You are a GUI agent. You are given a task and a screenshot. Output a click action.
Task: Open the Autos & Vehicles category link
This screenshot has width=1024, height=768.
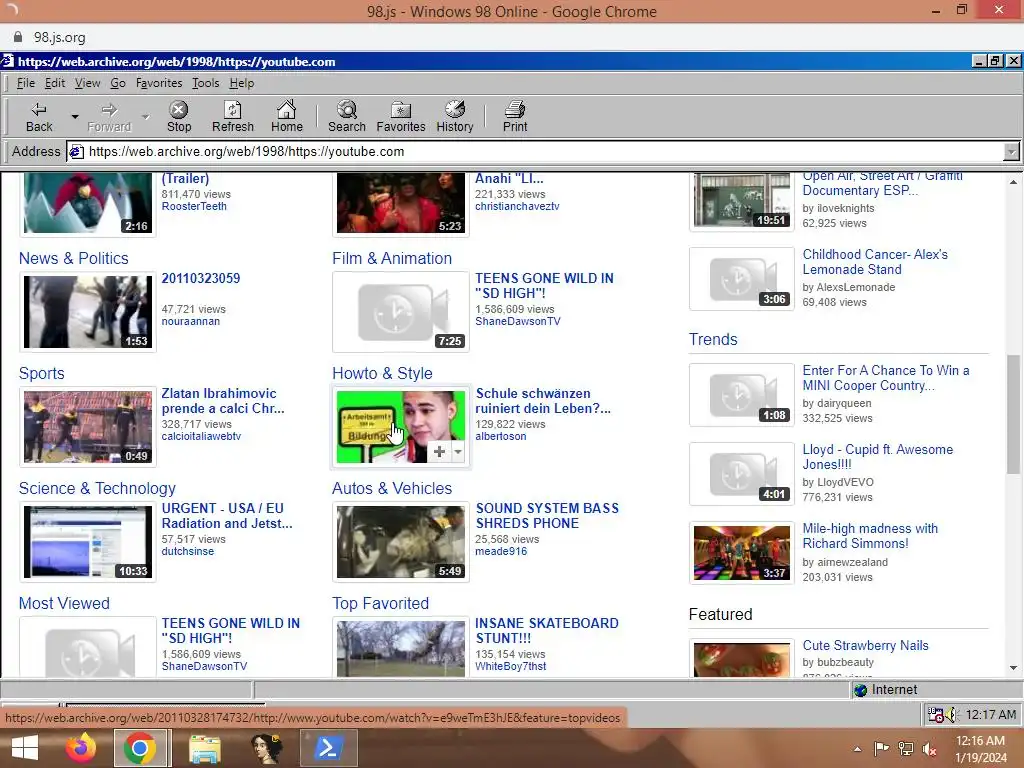(392, 488)
